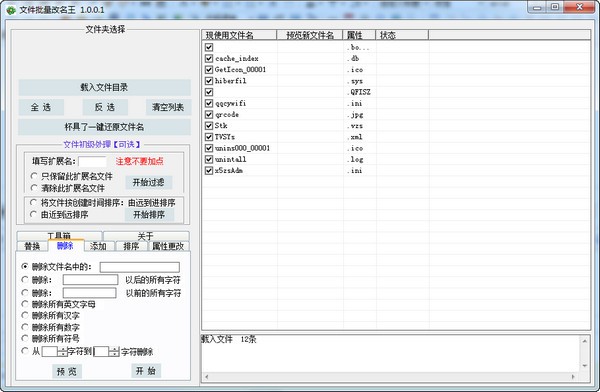
Task: Click 开始 button at bottom
Action: pyautogui.click(x=146, y=371)
